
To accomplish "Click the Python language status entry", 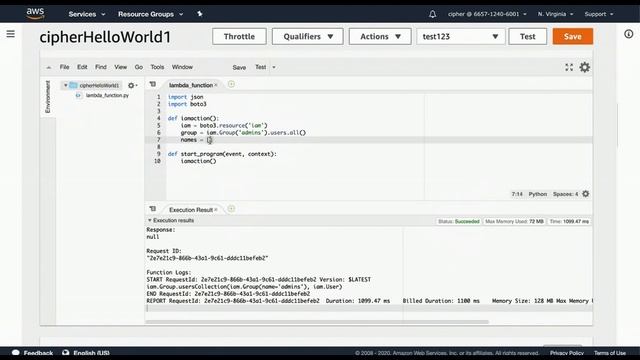I will tap(538, 194).
